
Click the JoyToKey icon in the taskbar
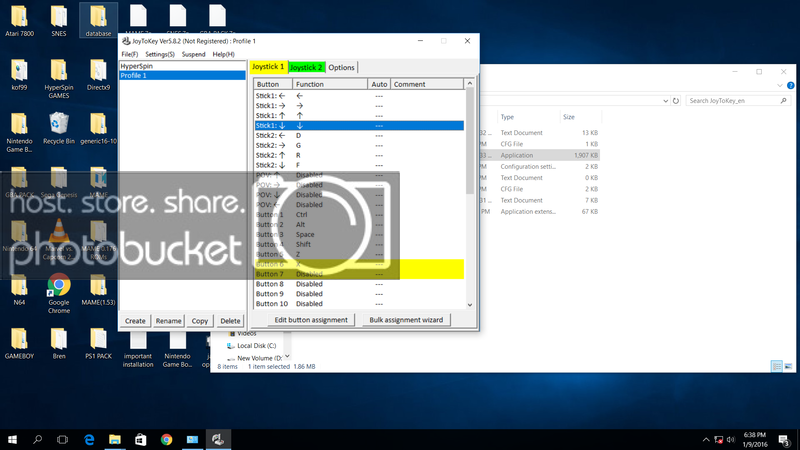(x=218, y=439)
